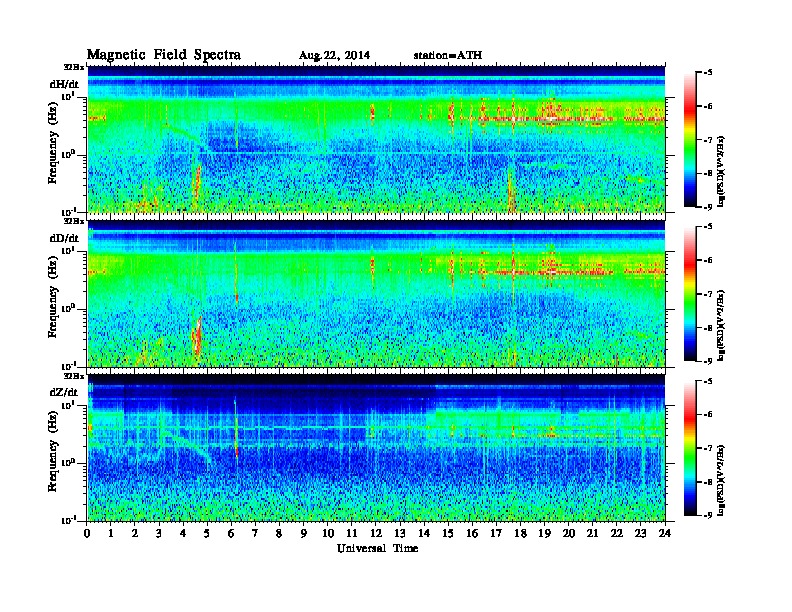Click the '0' hour tick label
Screen dimensions: 792x612
pyautogui.click(x=87, y=533)
